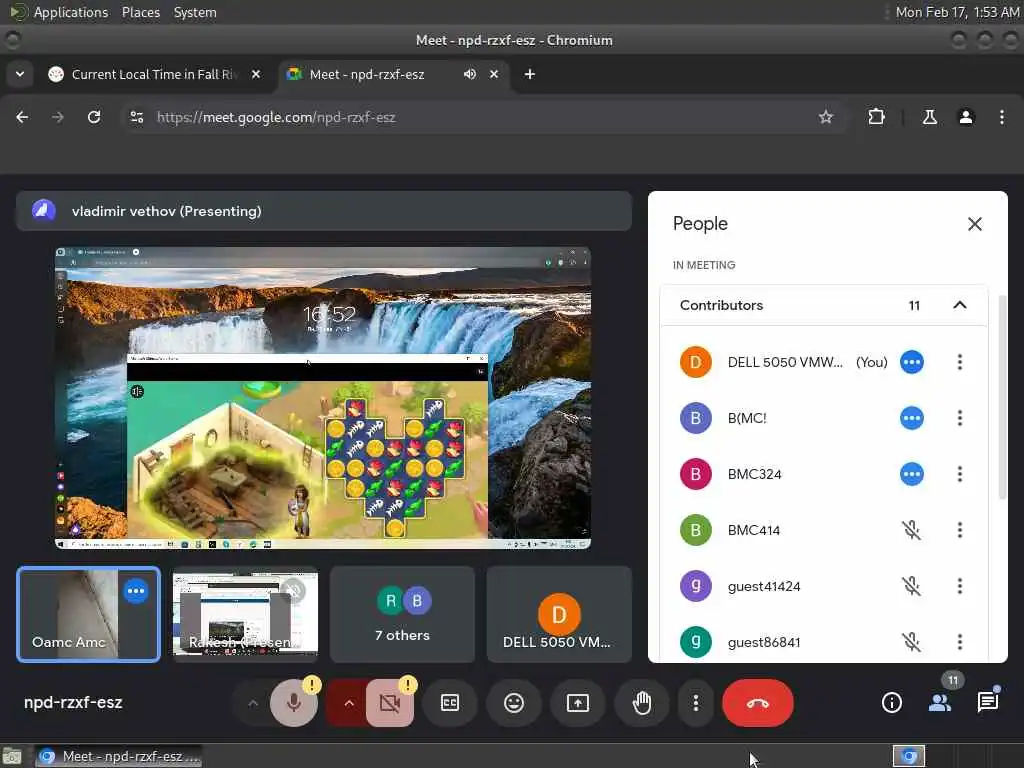Open the Extensions puzzle icon

[876, 118]
